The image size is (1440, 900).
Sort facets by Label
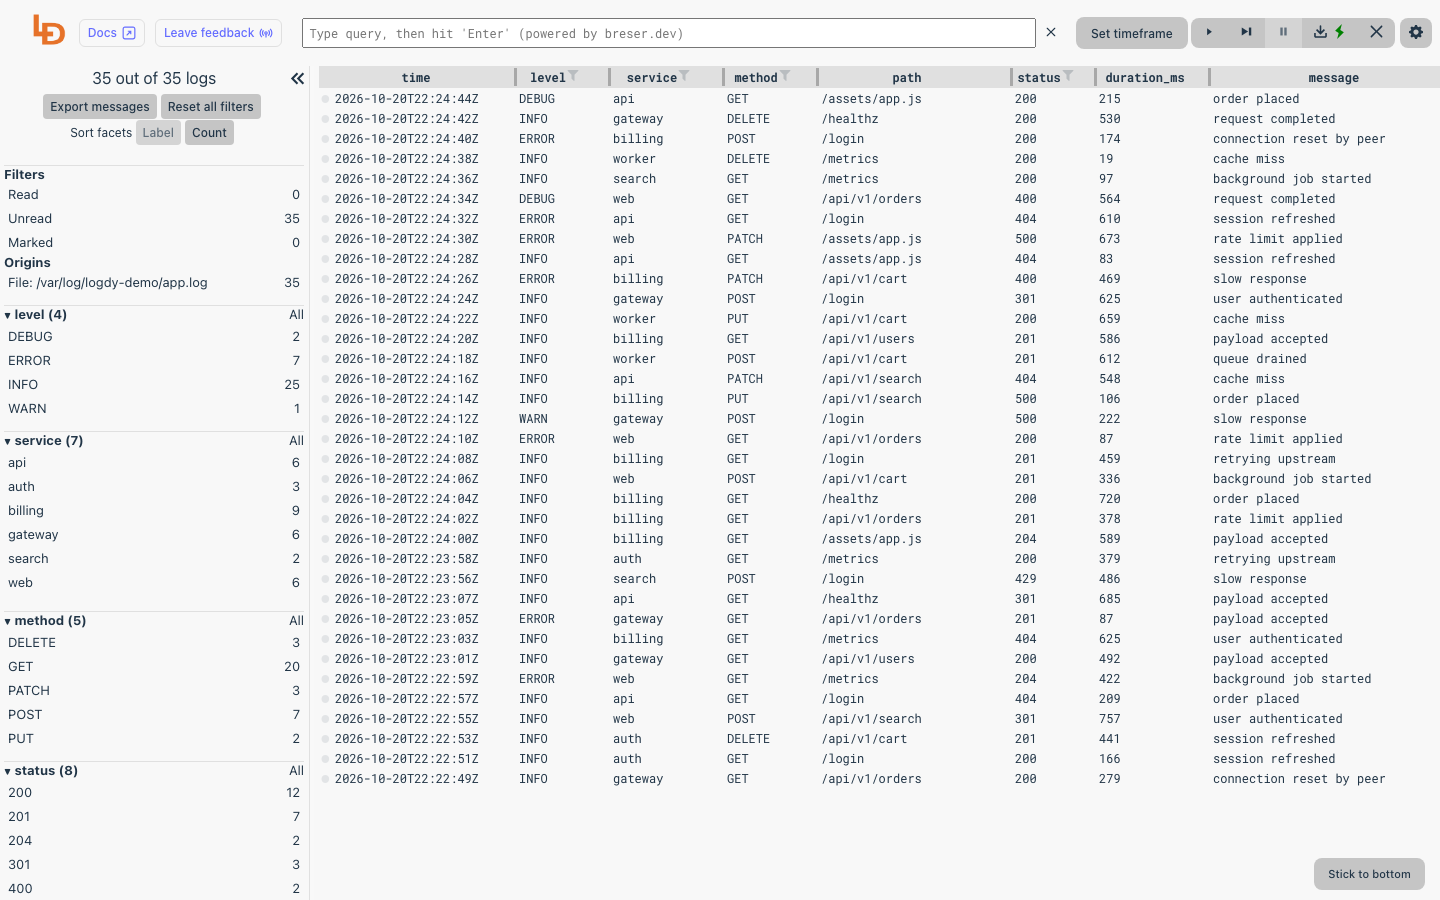coord(158,133)
